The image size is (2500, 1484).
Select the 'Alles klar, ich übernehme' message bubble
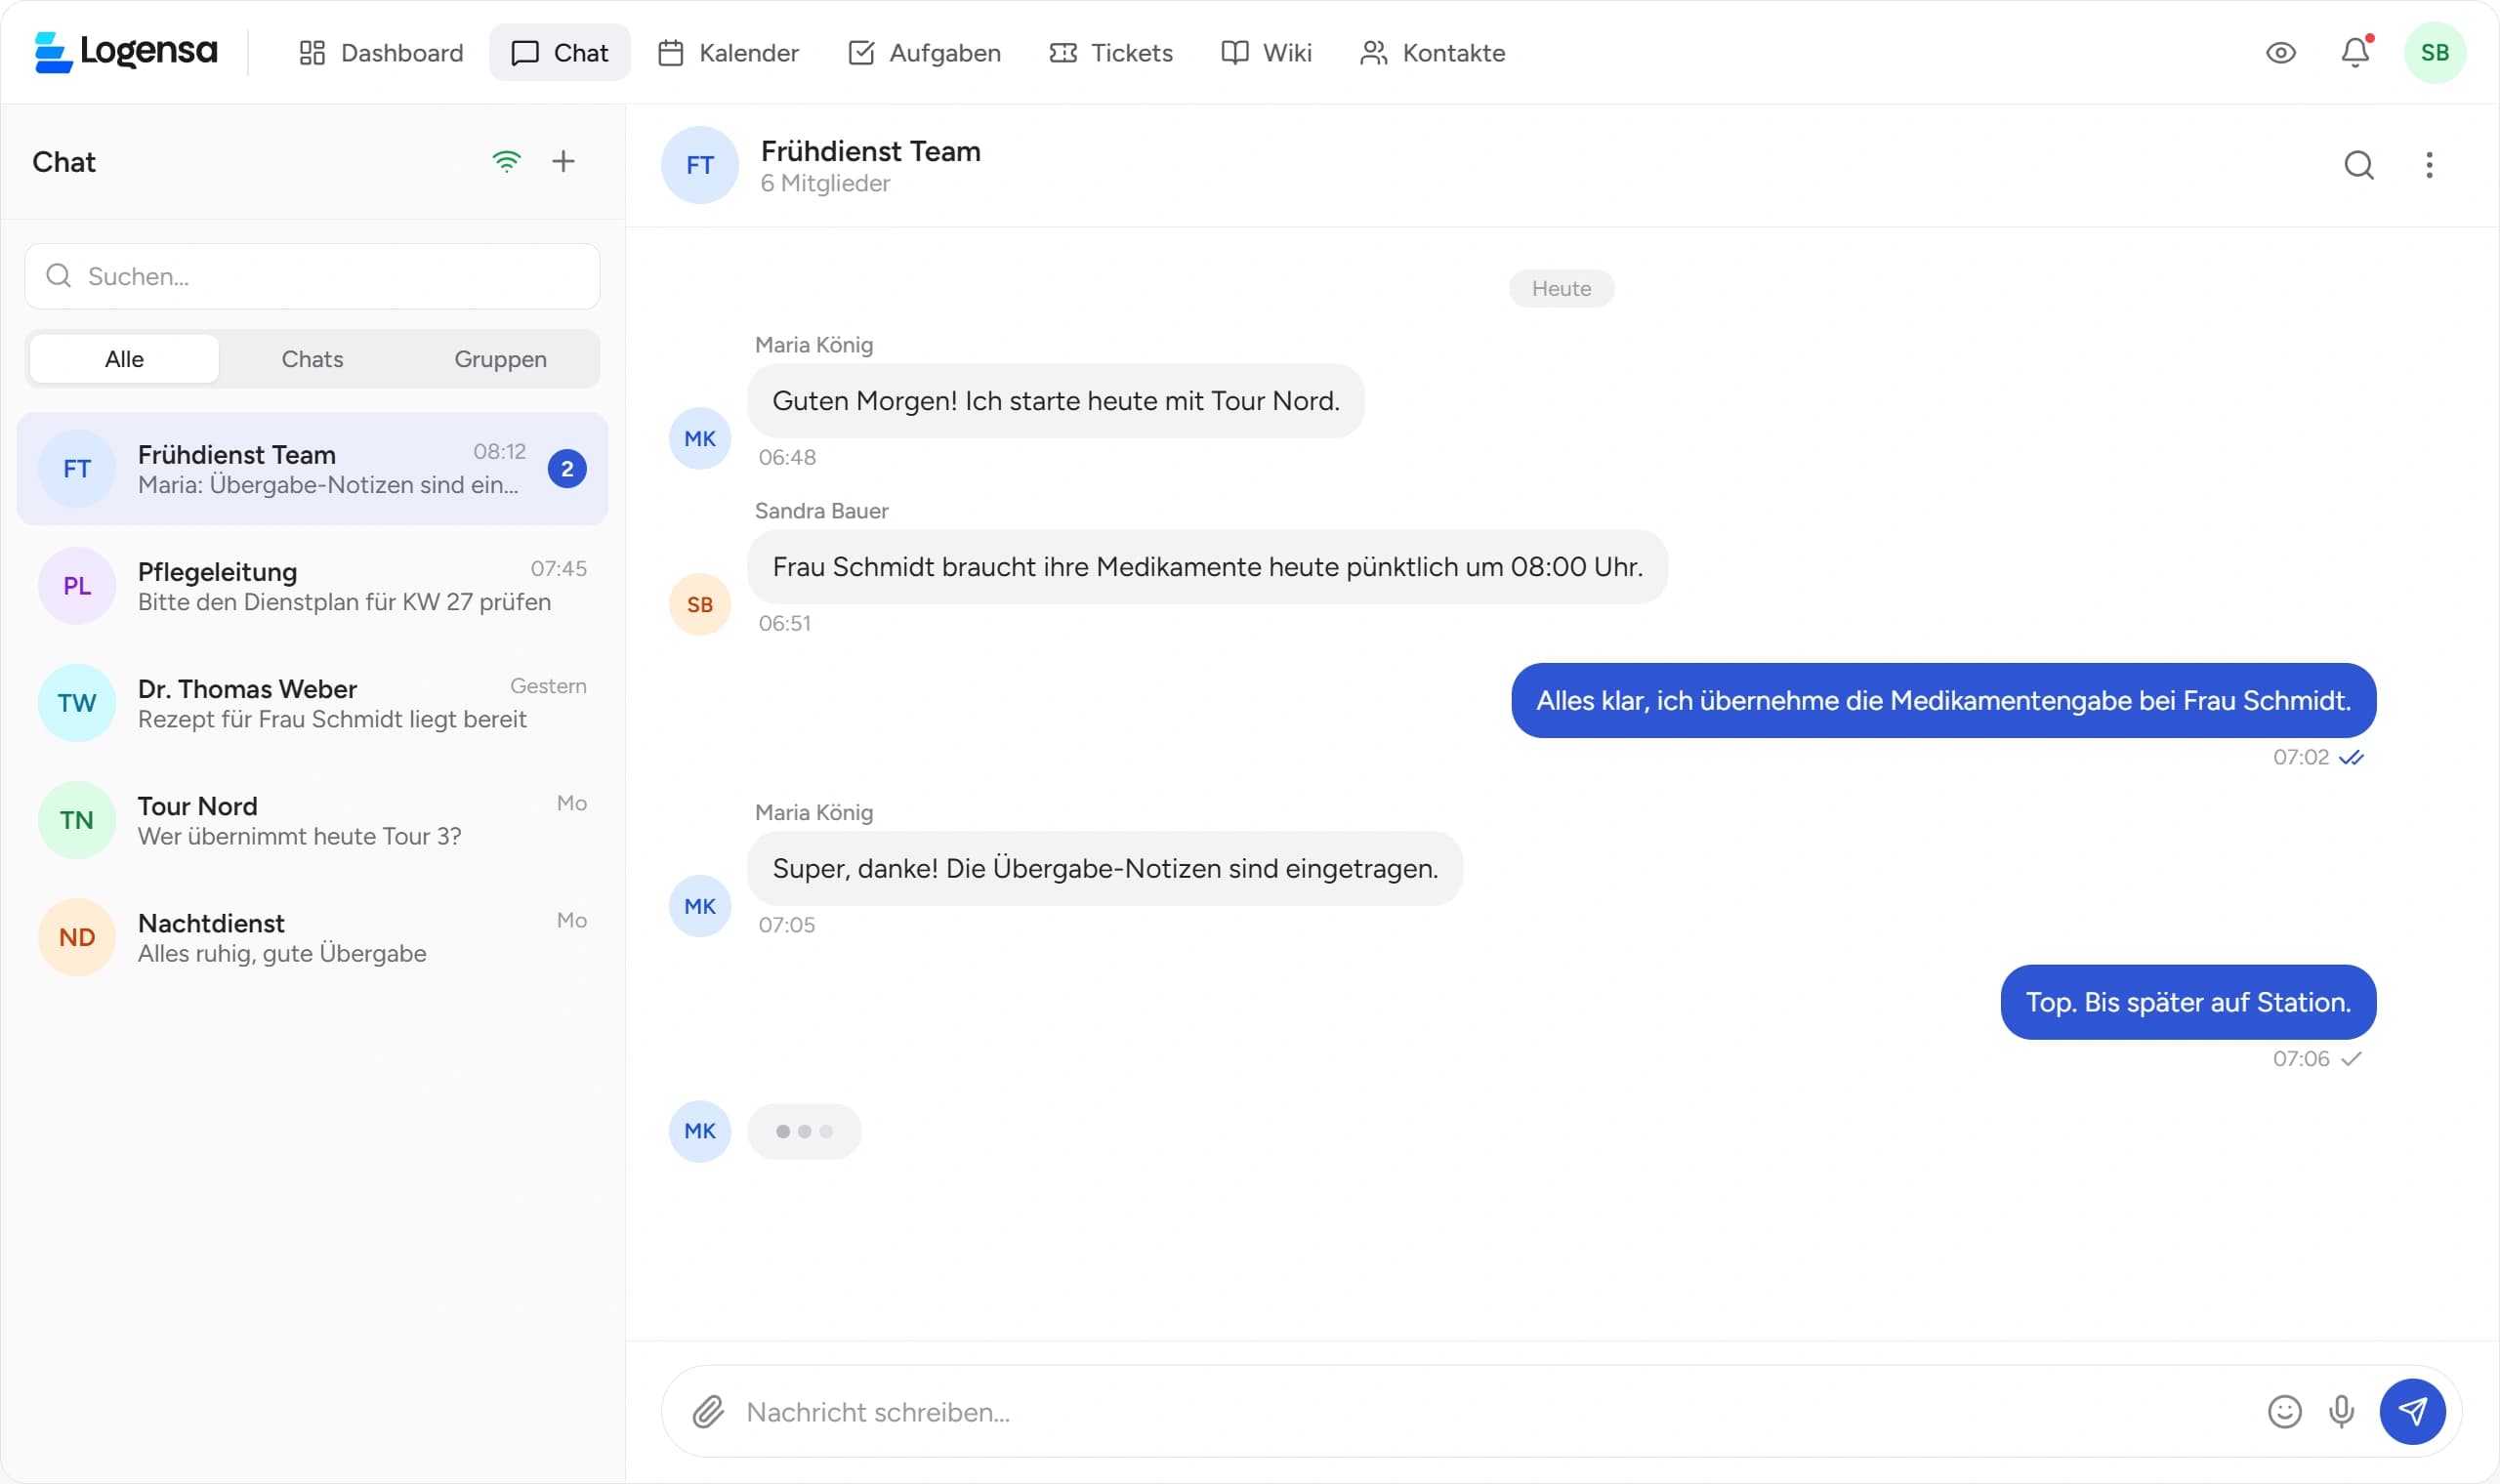coord(1943,701)
